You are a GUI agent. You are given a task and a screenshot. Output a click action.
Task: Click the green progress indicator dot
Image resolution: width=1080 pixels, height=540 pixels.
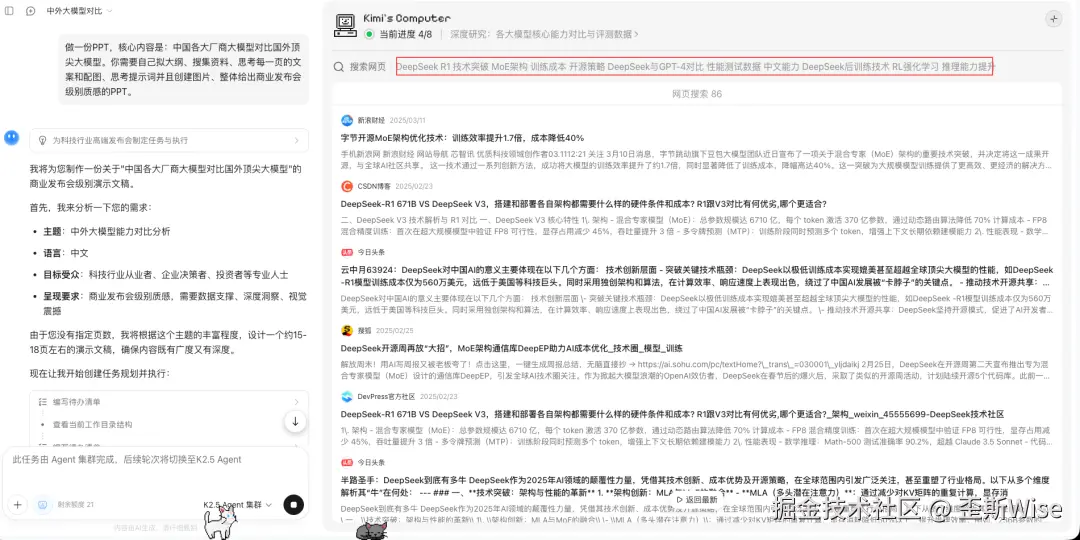[x=369, y=34]
